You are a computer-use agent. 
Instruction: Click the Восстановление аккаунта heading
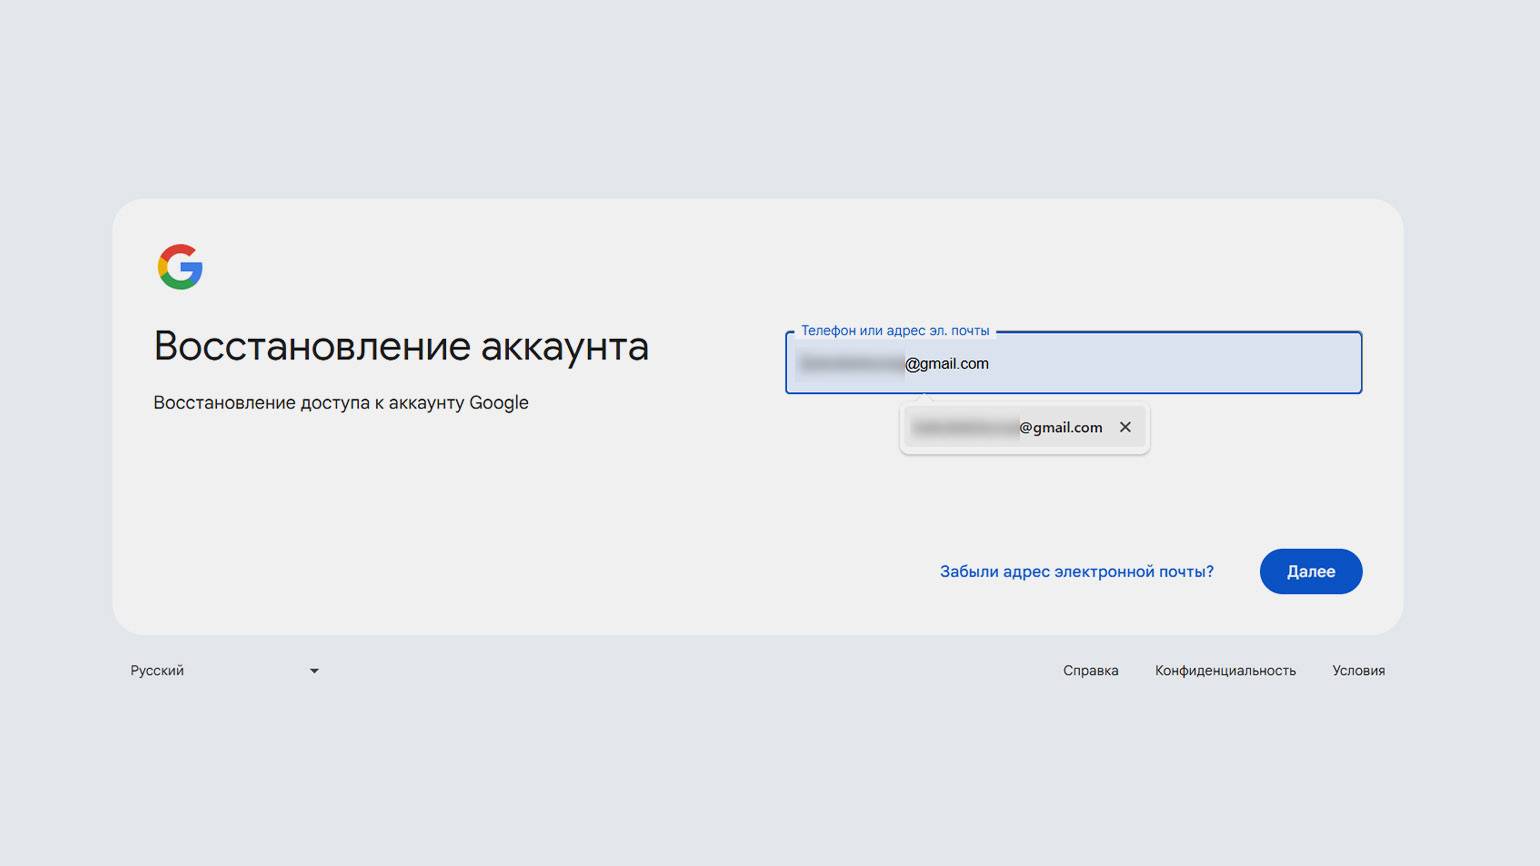[401, 347]
